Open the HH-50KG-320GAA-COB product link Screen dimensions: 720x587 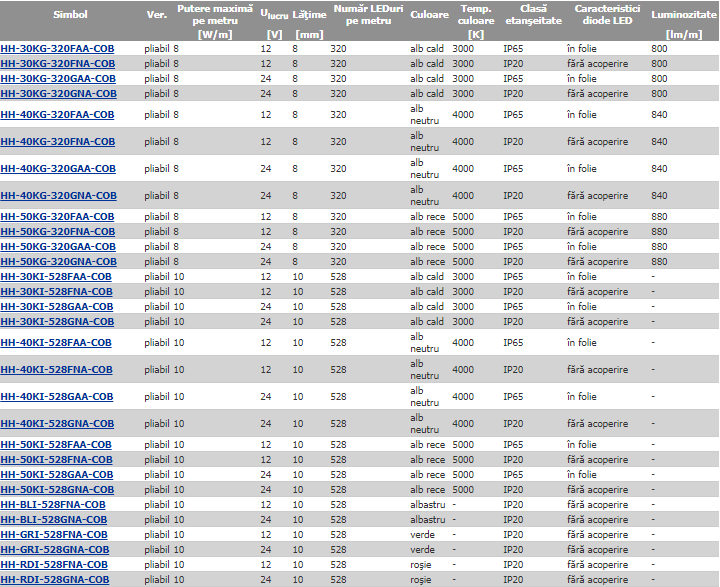[58, 247]
